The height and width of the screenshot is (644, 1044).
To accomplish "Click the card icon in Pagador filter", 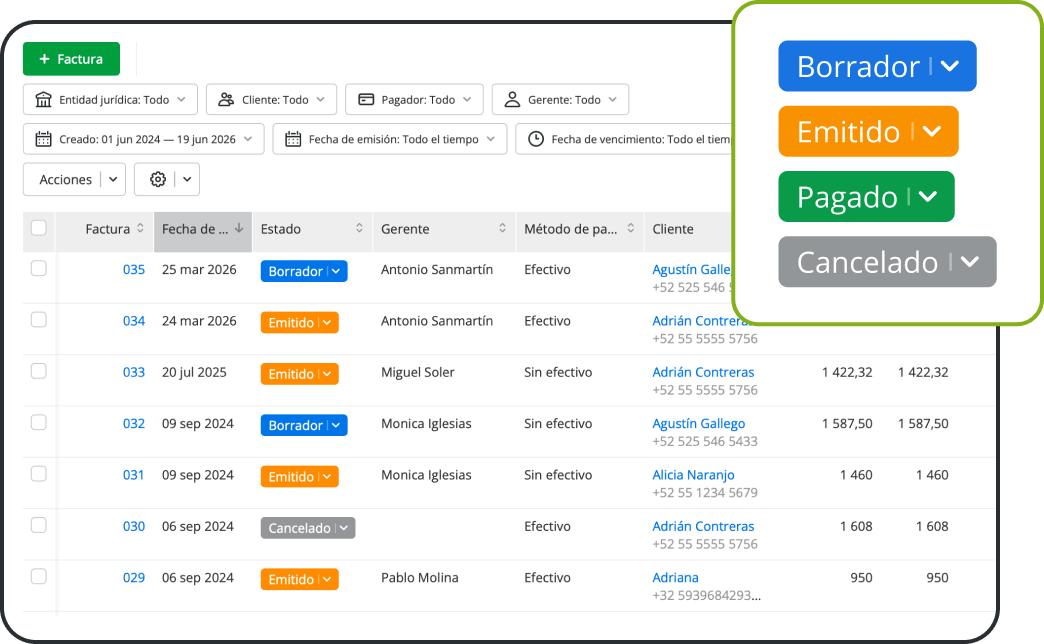I will point(366,100).
